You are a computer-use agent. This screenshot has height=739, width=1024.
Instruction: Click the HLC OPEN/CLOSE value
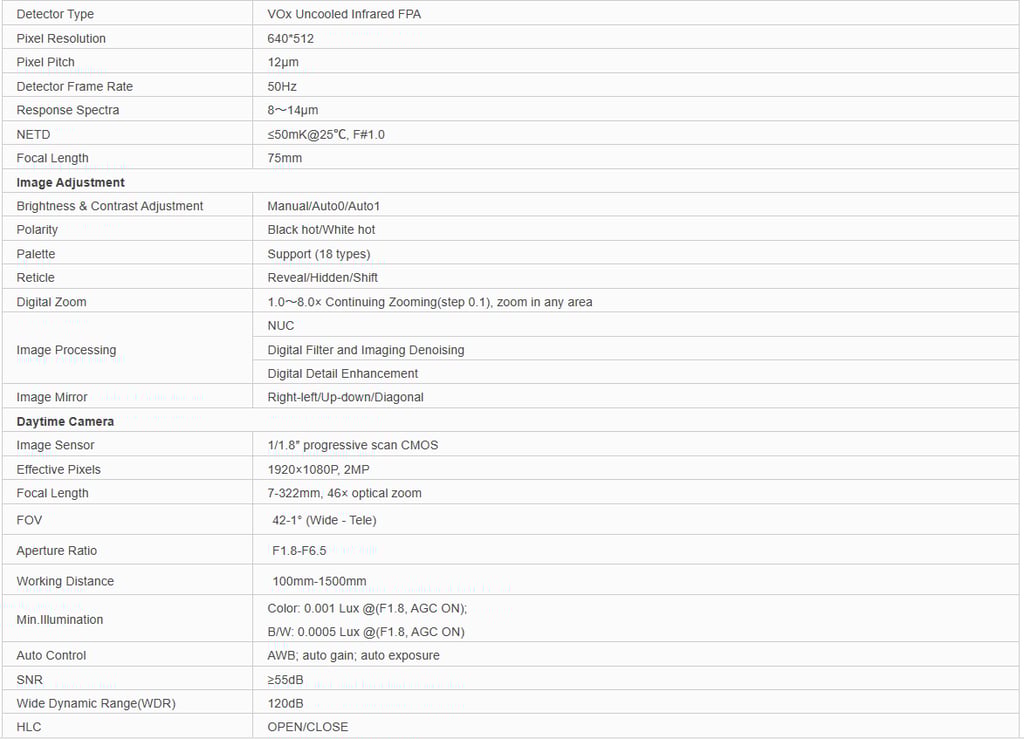(308, 727)
